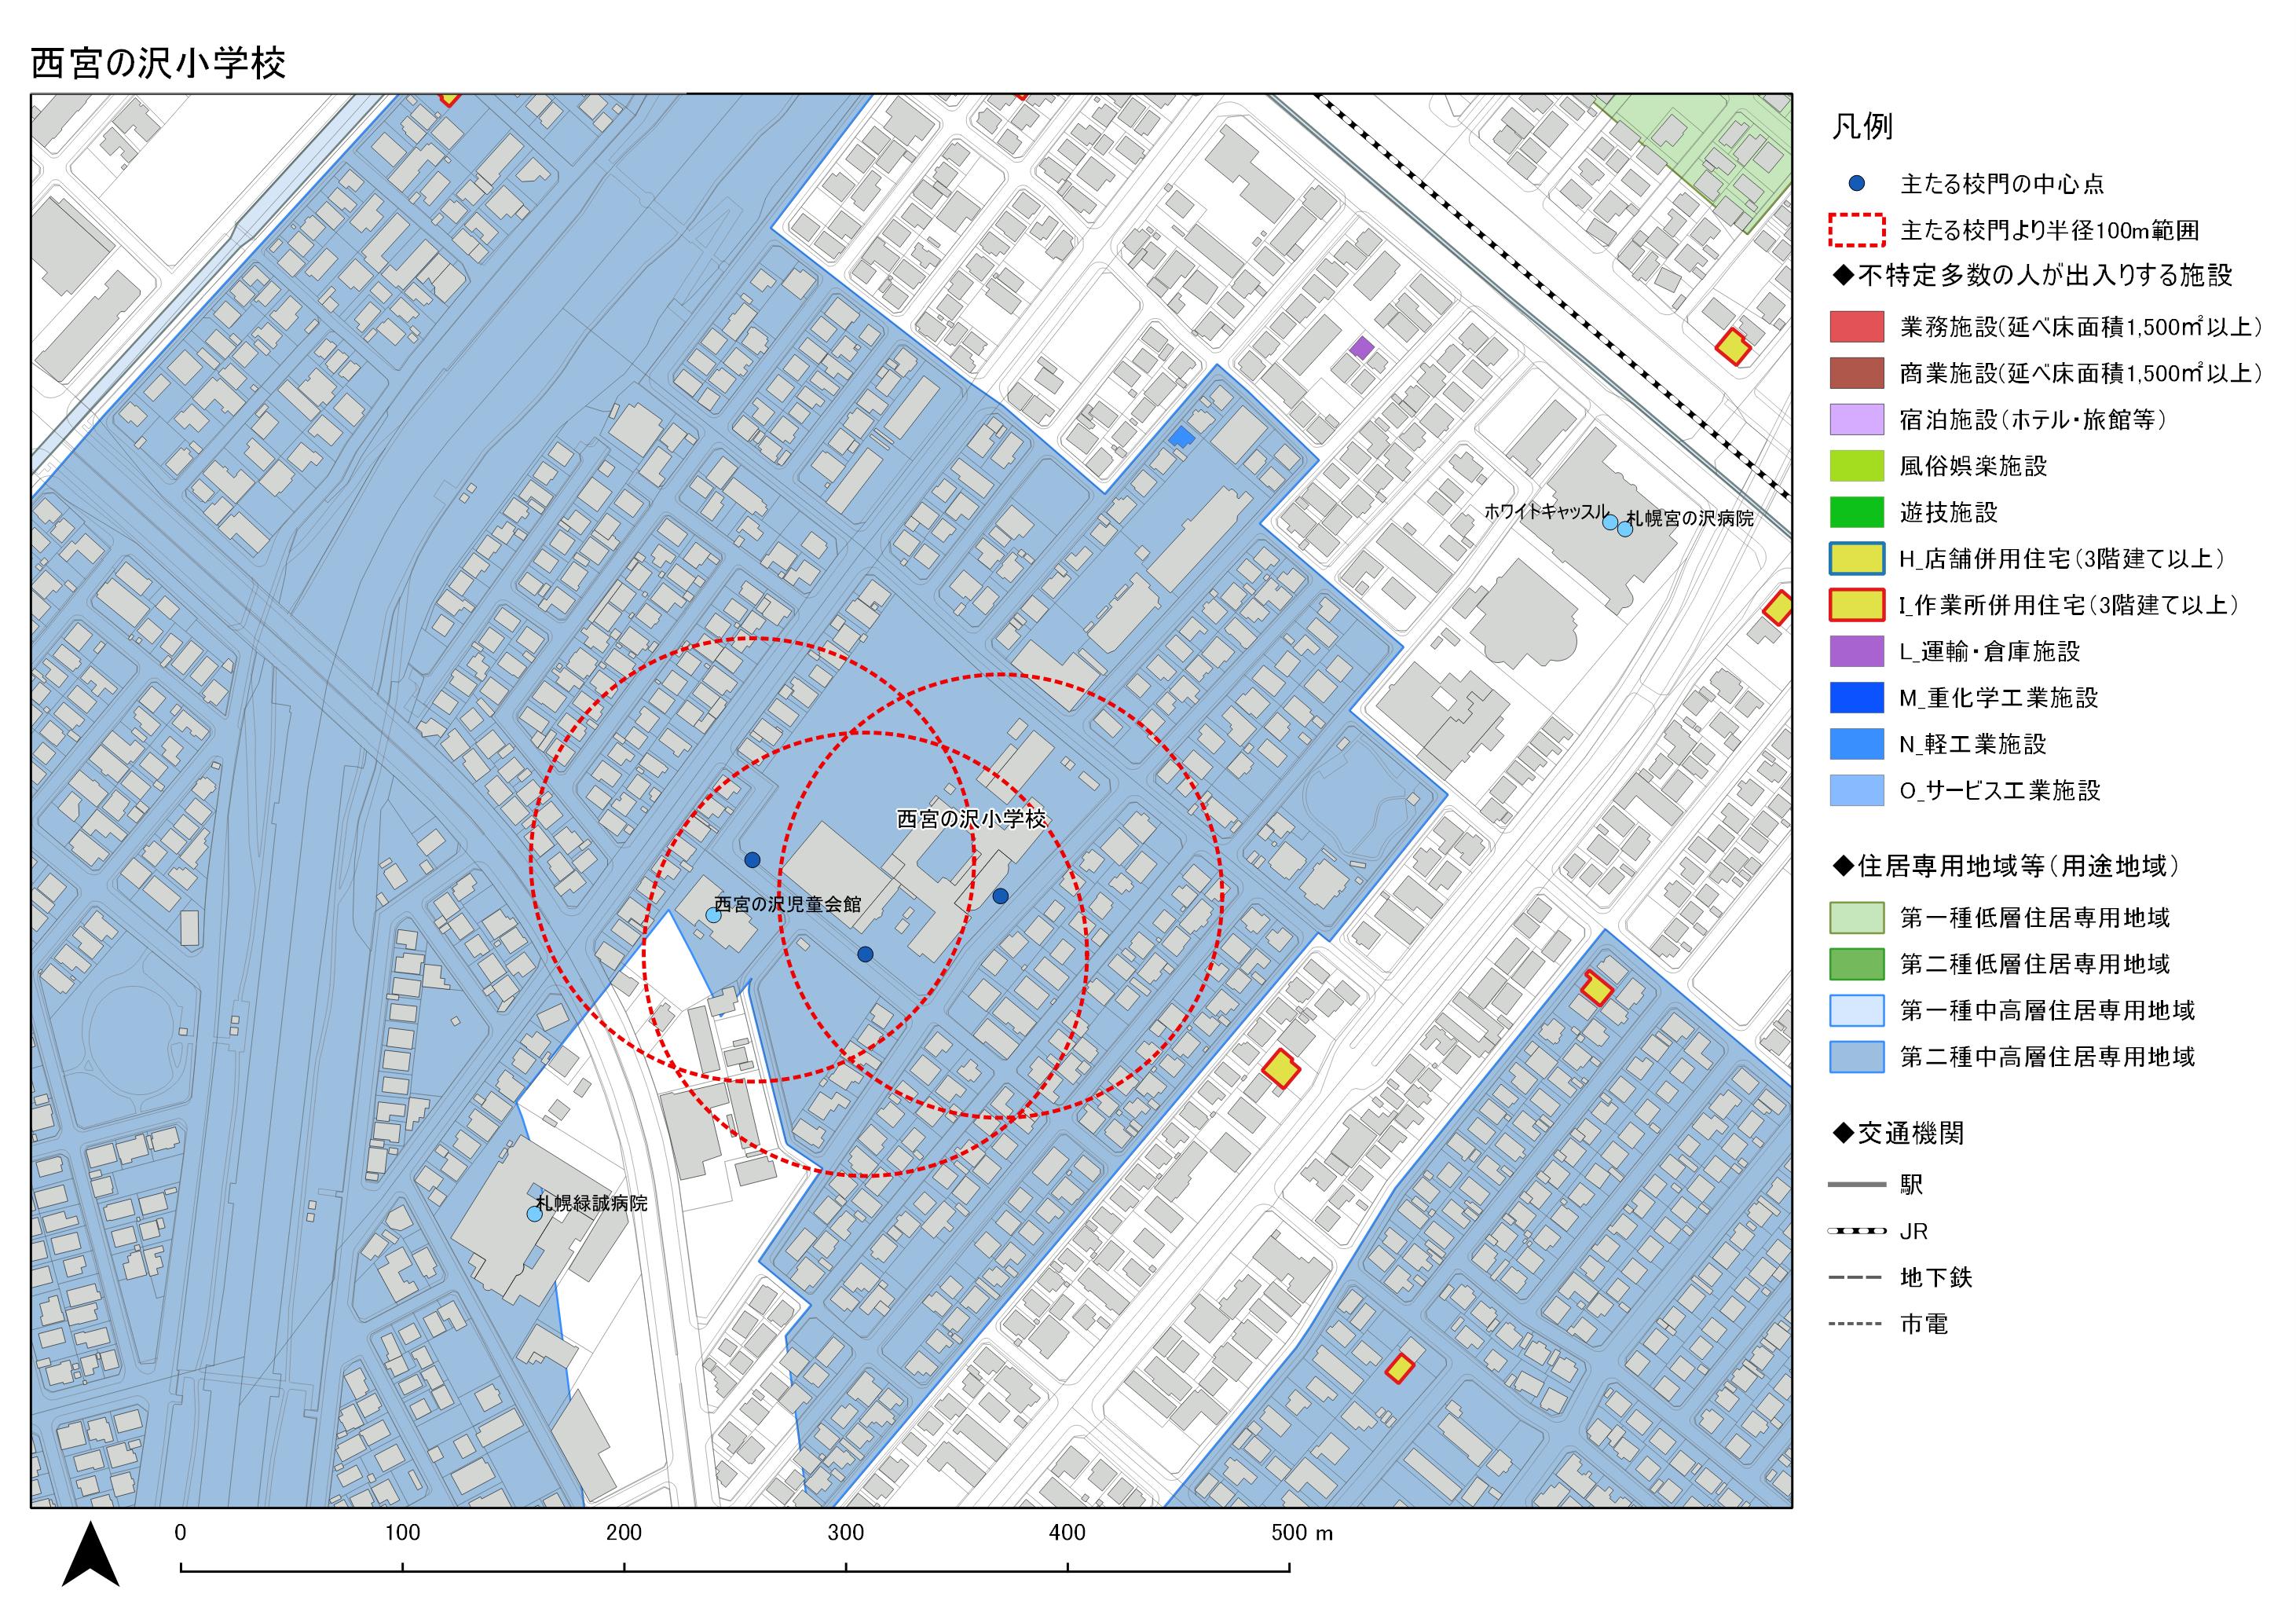
Task: Click the 遊技施設 green legend swatch
Action: (1857, 512)
